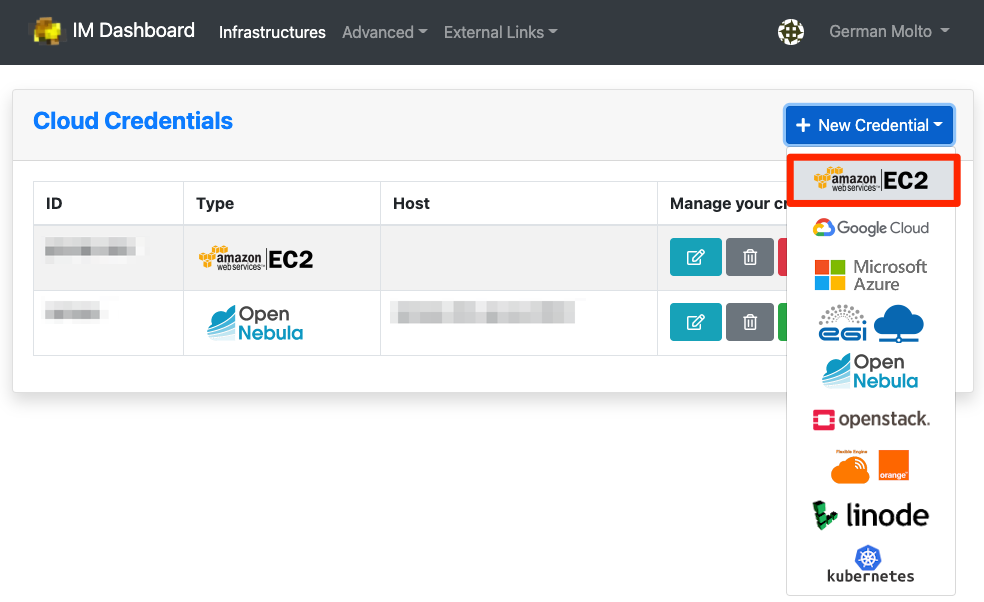This screenshot has height=602, width=984.
Task: Click the blurred host of OpenNebula row
Action: (x=483, y=312)
